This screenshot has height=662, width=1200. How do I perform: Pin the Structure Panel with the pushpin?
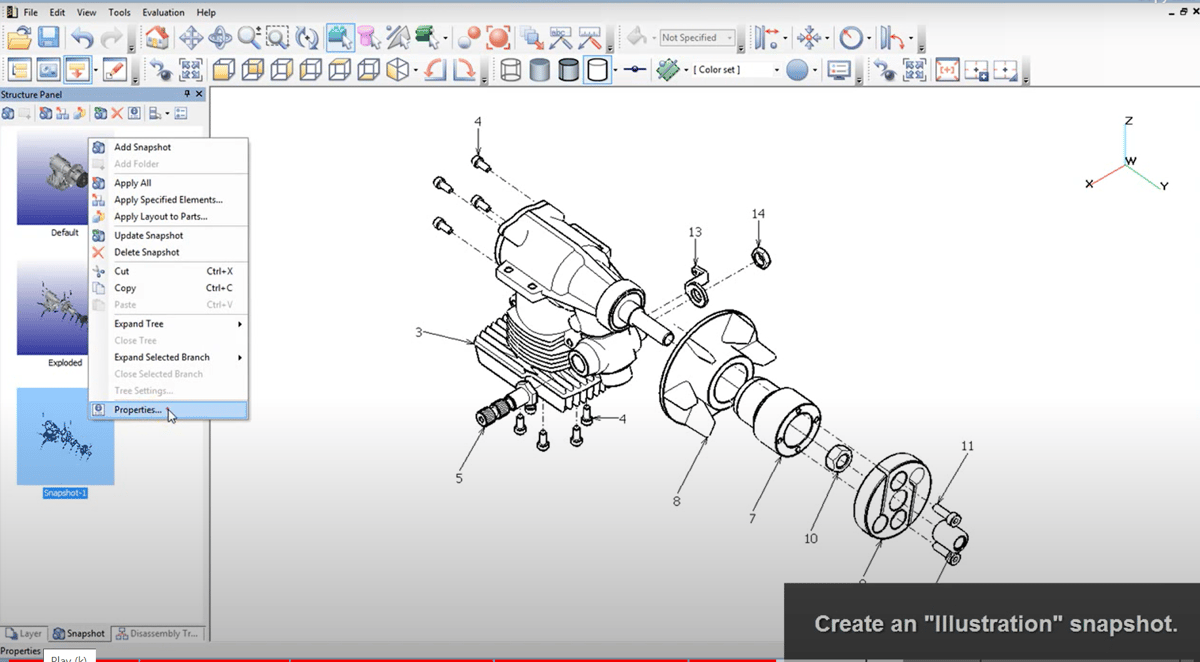tap(185, 93)
